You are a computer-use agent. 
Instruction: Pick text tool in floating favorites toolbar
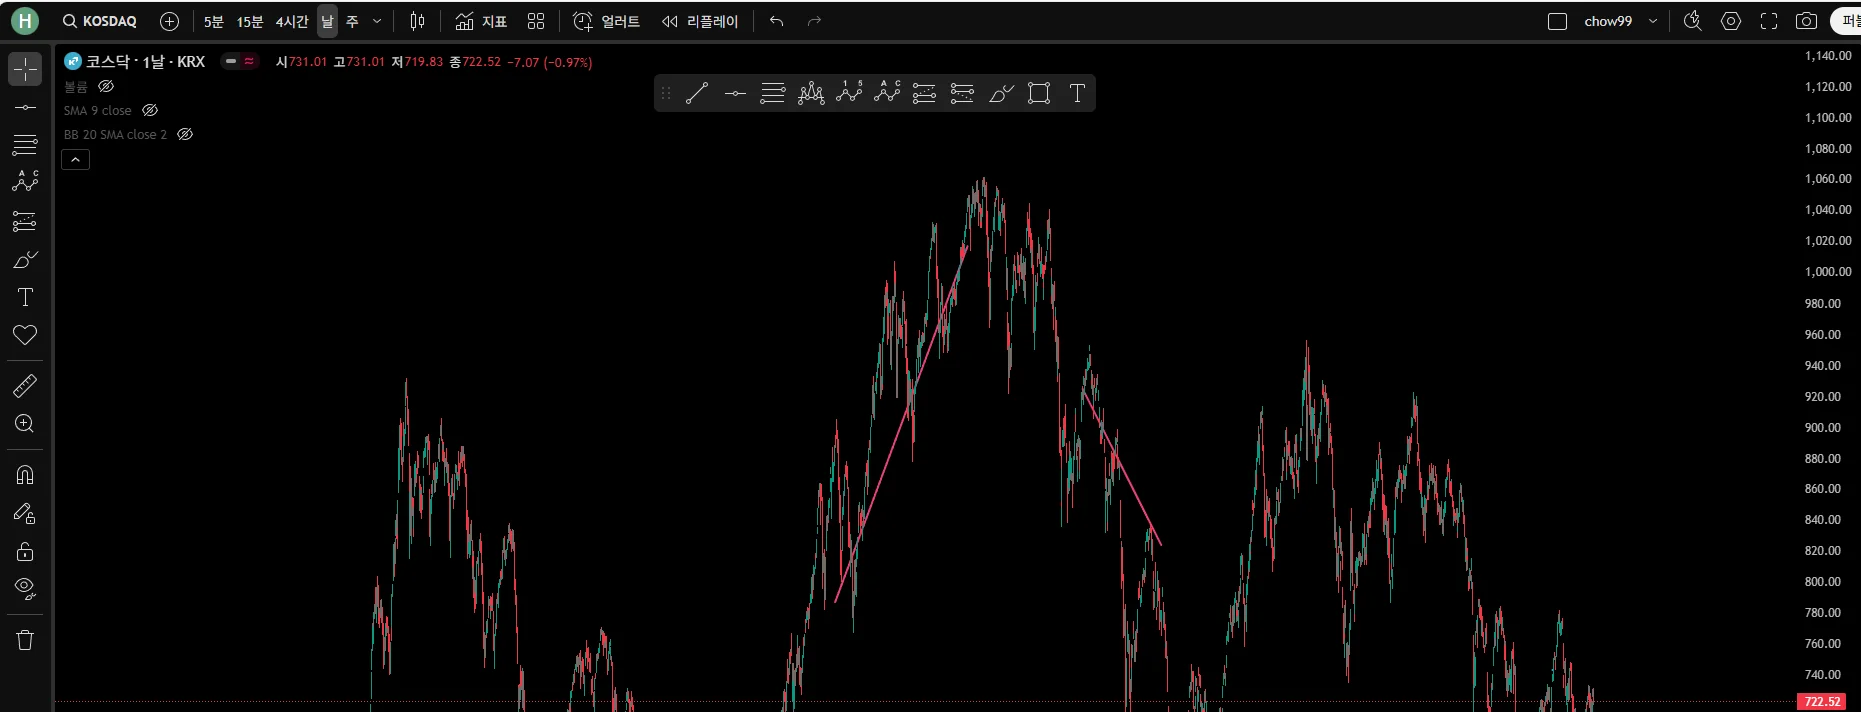(x=1077, y=94)
